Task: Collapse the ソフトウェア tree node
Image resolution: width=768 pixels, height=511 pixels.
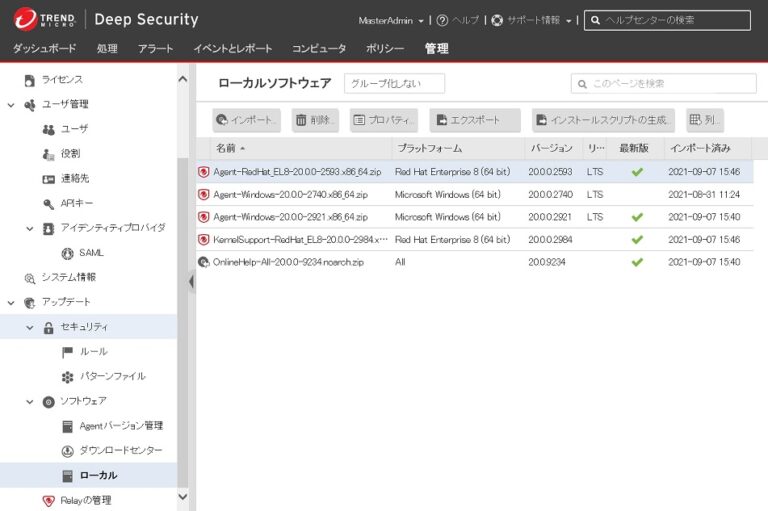Action: point(30,402)
